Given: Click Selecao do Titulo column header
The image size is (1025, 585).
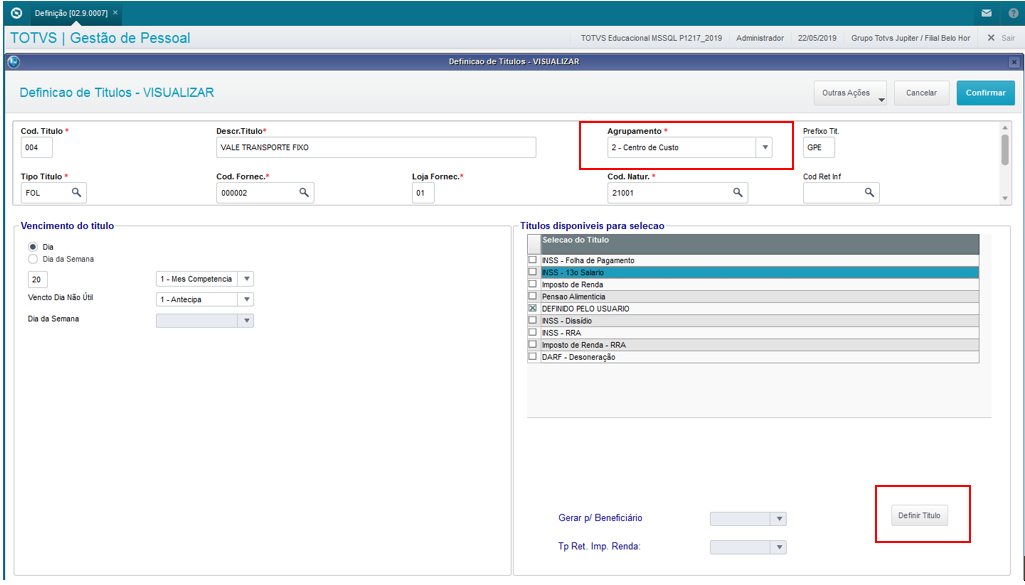Looking at the screenshot, I should (x=760, y=244).
